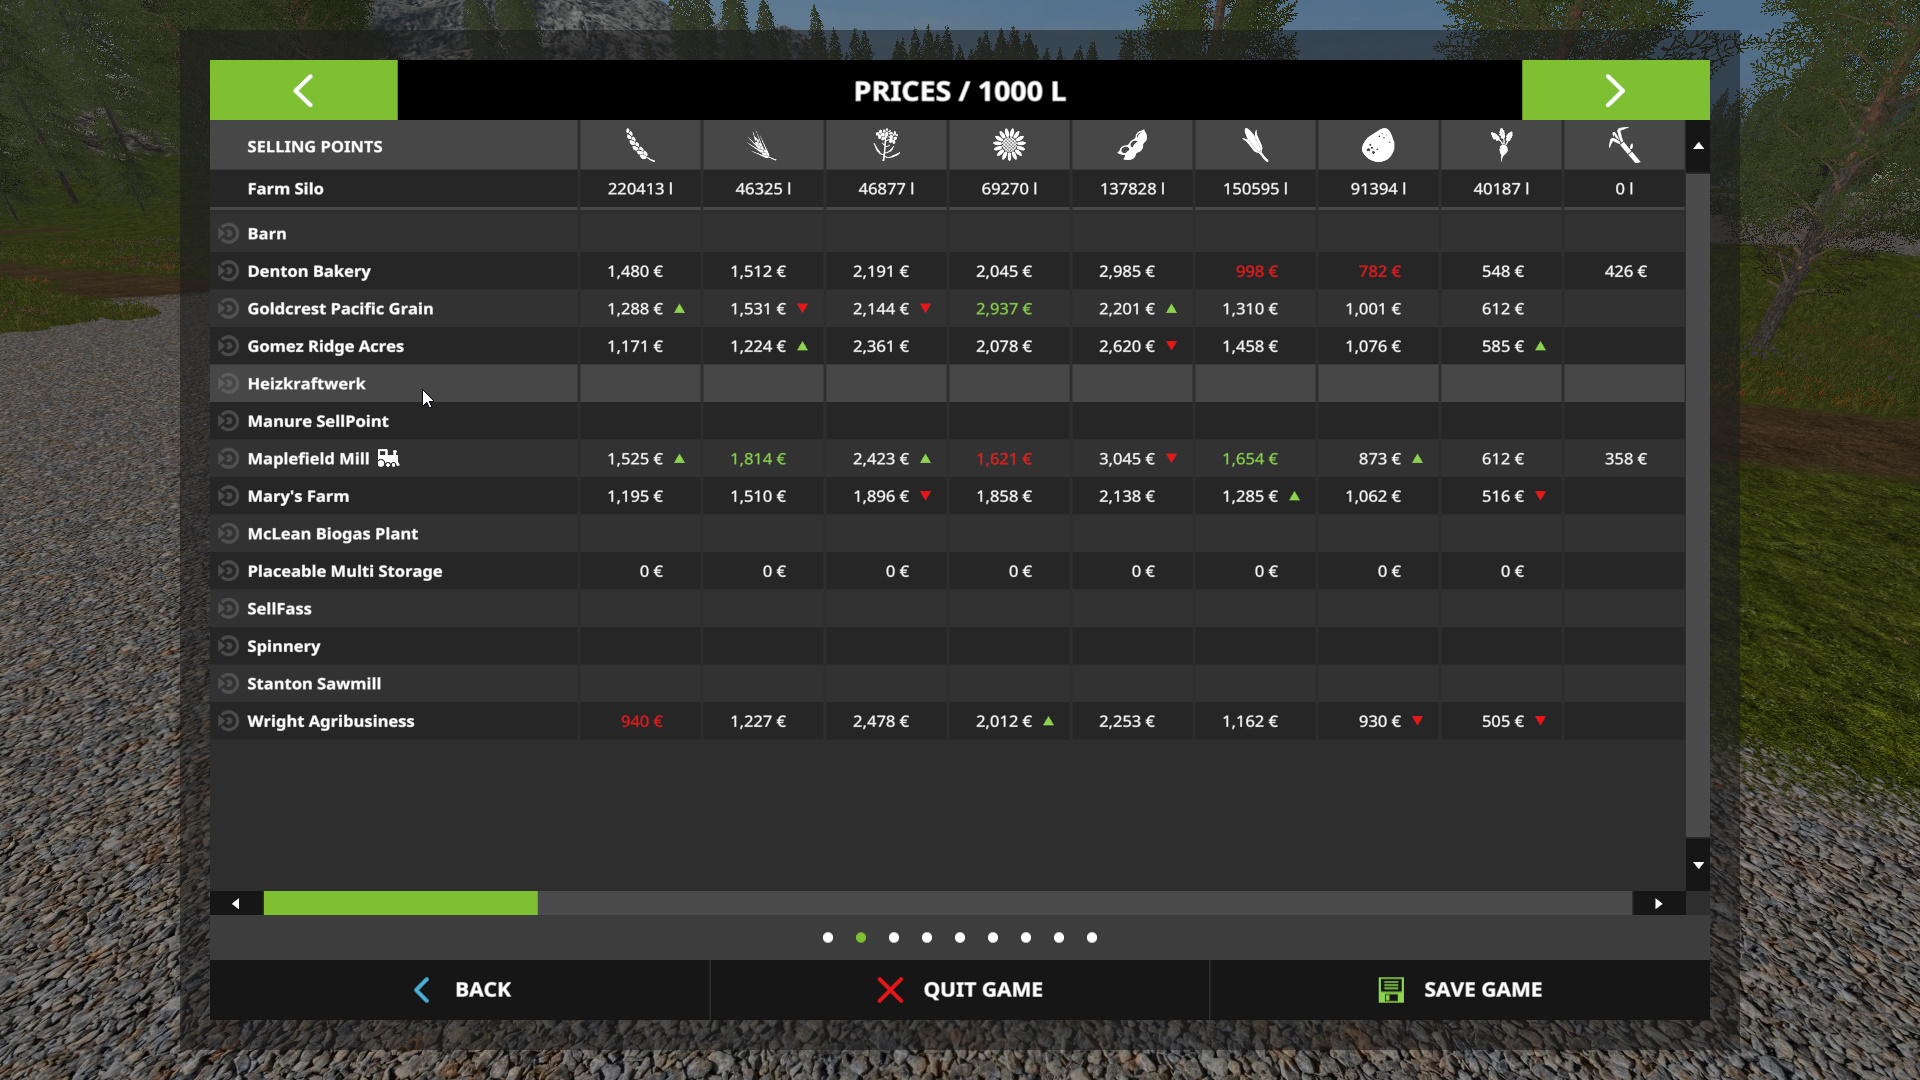1920x1080 pixels.
Task: Toggle the map hotspot icon for Wright Agribusiness
Action: pyautogui.click(x=228, y=721)
